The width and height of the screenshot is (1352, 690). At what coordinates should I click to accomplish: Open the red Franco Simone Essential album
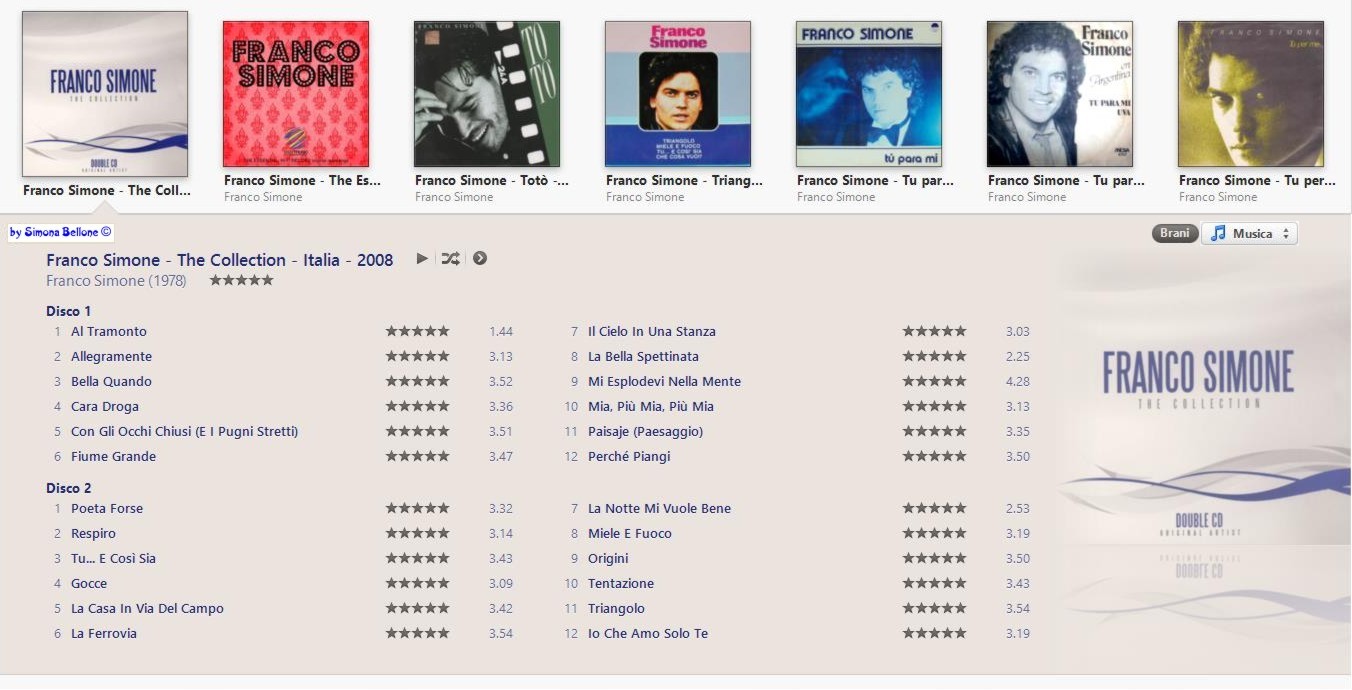[296, 94]
